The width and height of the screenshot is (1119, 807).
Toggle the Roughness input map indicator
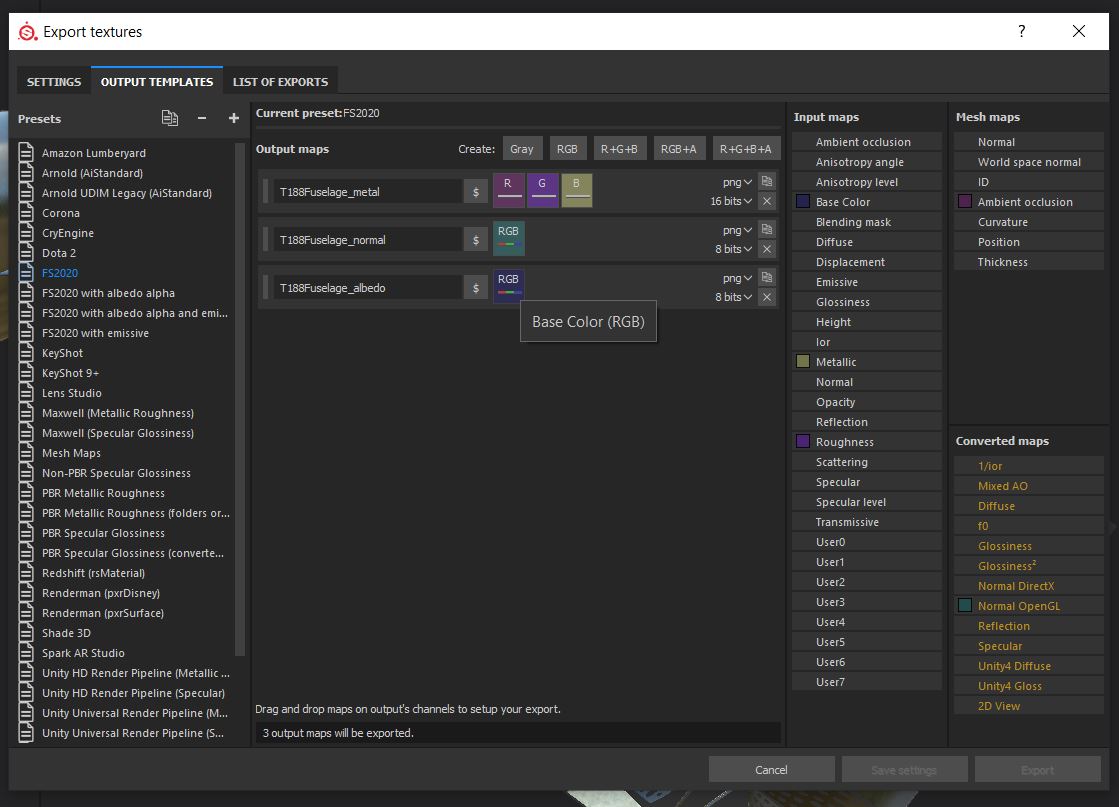801,441
